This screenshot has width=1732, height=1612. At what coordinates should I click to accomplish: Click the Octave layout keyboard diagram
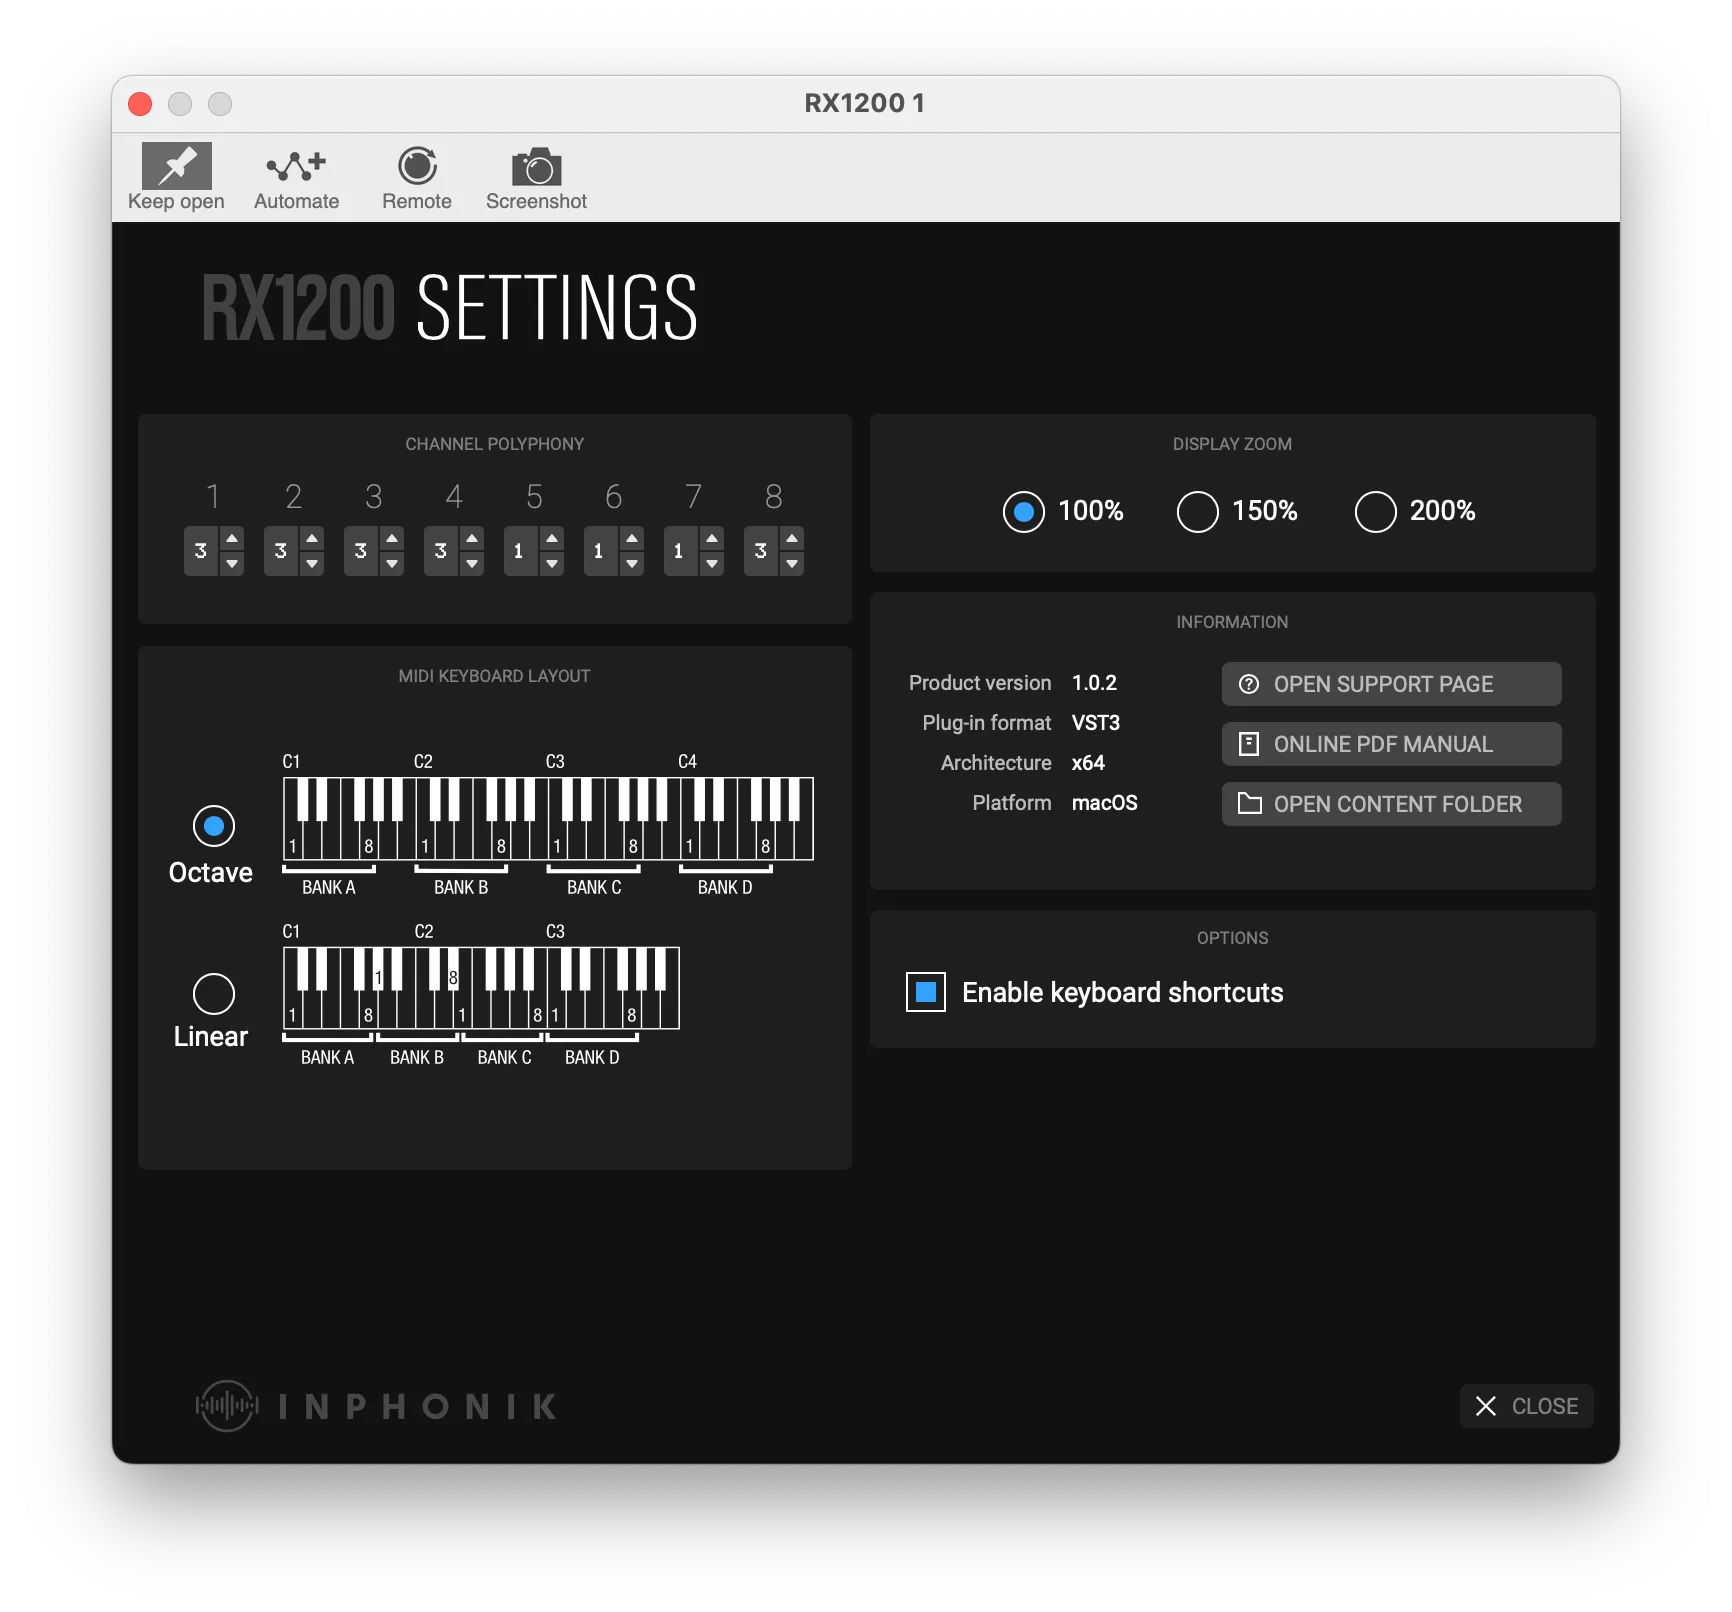548,819
